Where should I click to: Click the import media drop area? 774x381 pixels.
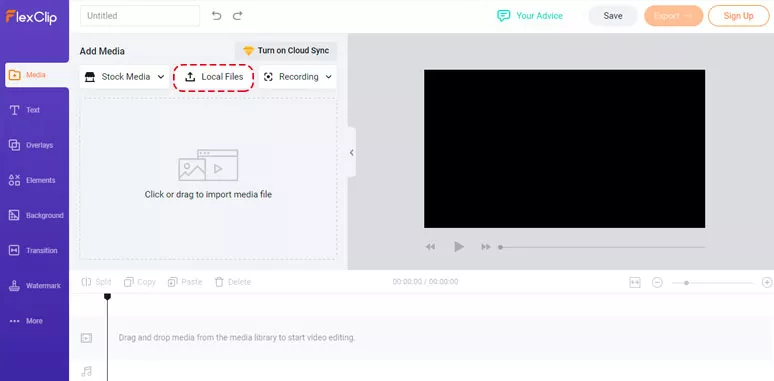[x=208, y=179]
